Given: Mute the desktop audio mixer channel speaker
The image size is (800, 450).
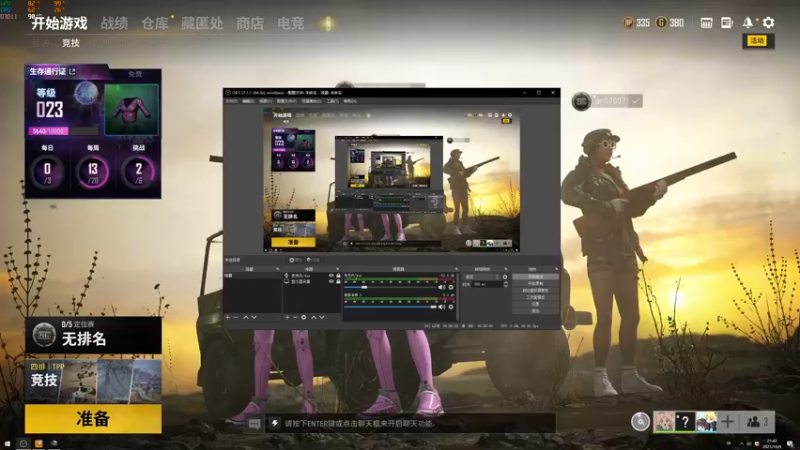Looking at the screenshot, I should (x=441, y=307).
